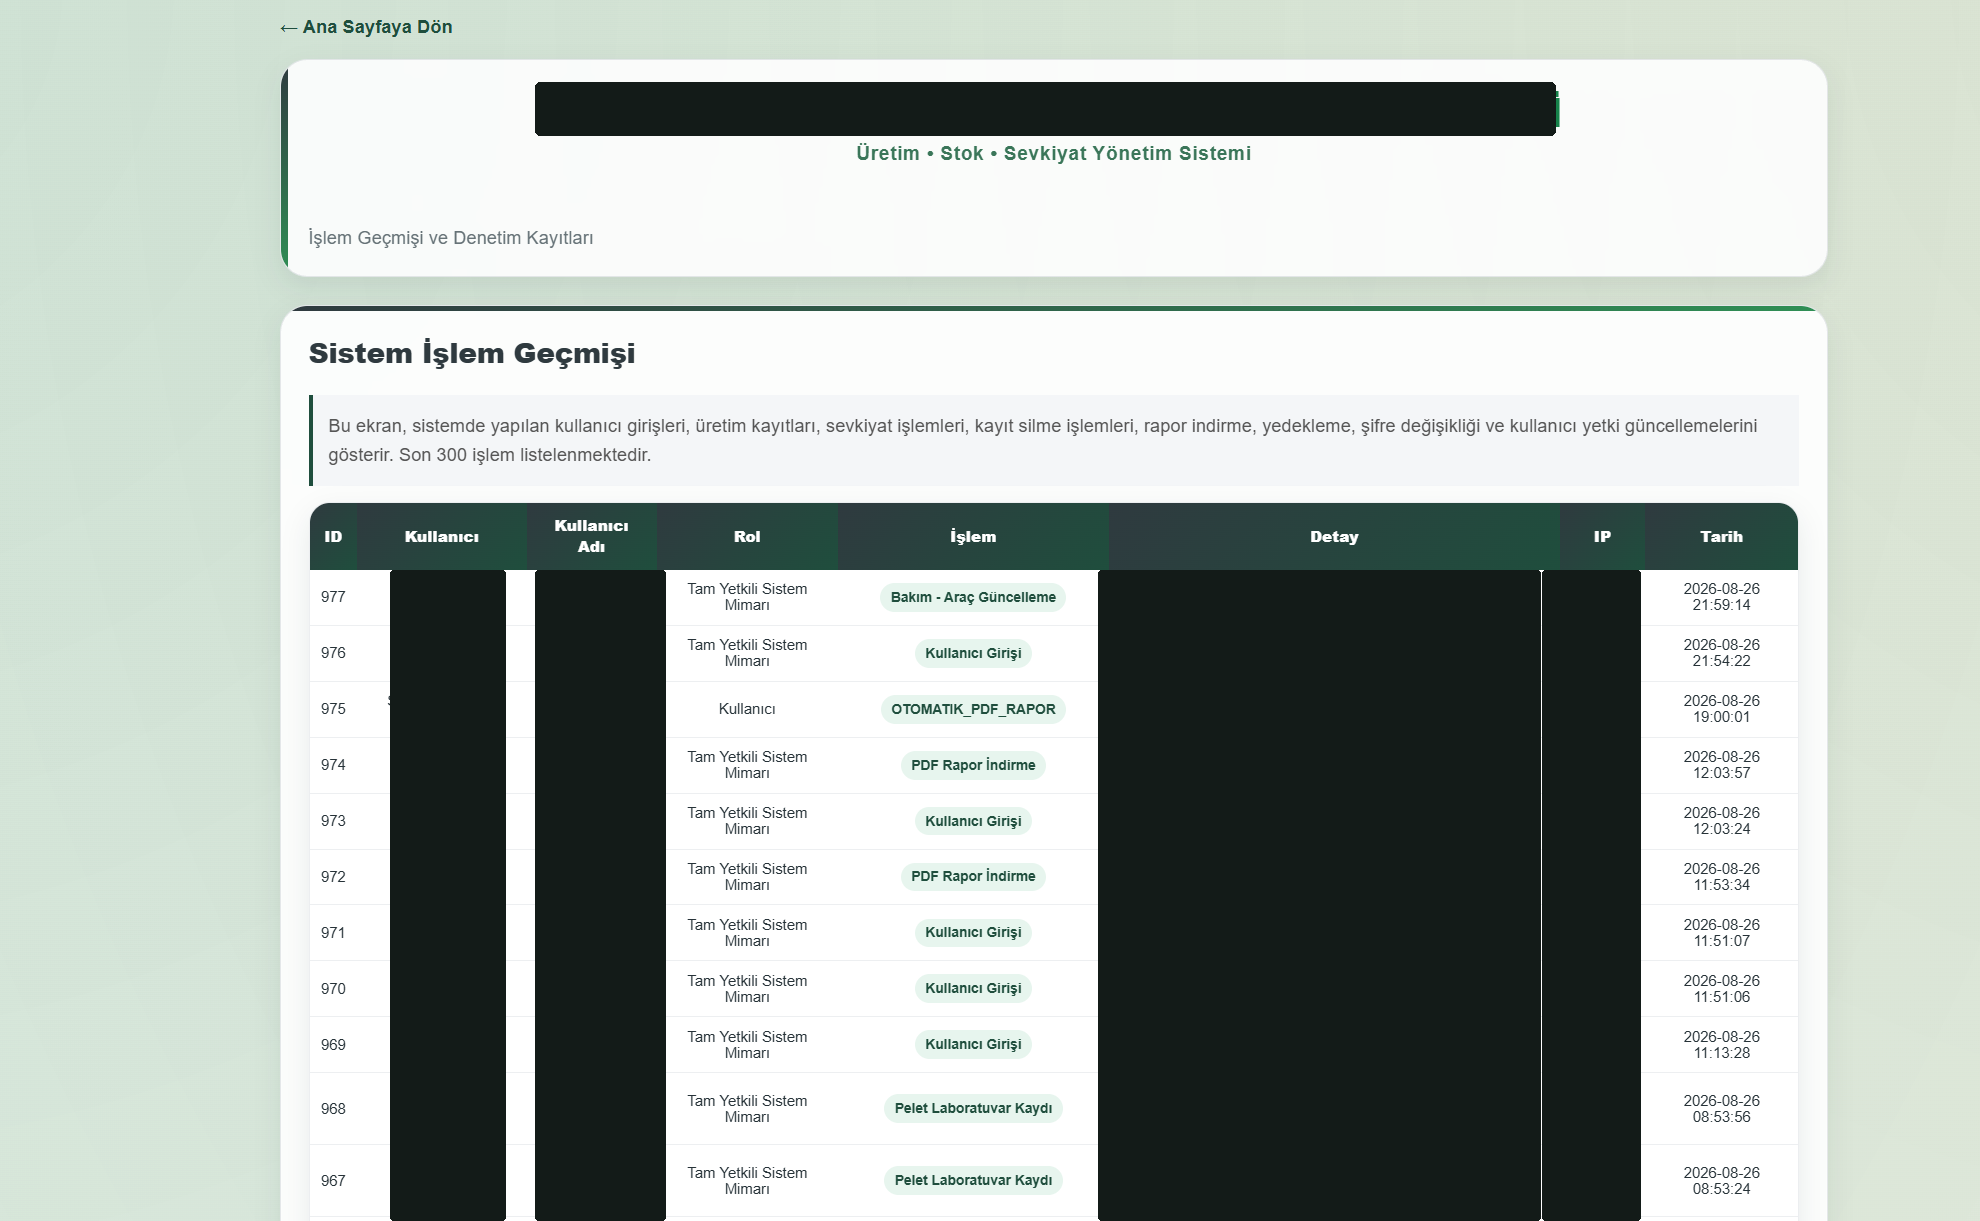Click the Kullanıcı role cell in row 975

tap(747, 709)
